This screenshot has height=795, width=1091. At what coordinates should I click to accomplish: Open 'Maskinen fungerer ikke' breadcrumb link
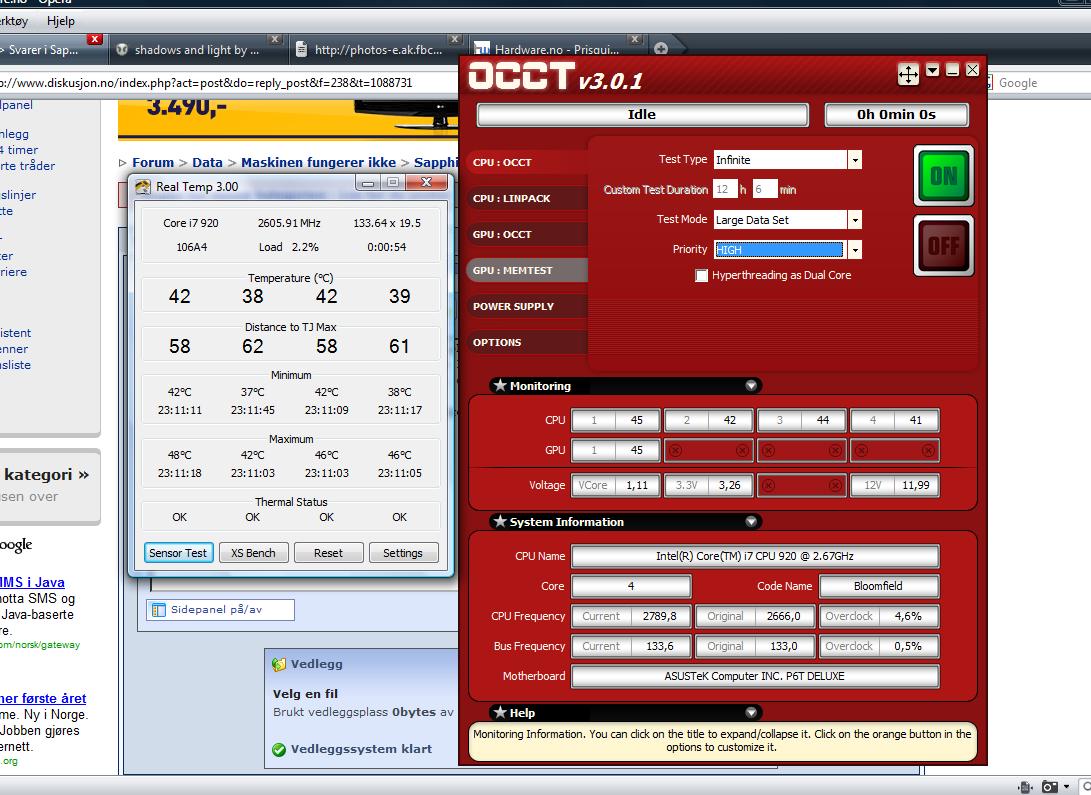[x=318, y=162]
